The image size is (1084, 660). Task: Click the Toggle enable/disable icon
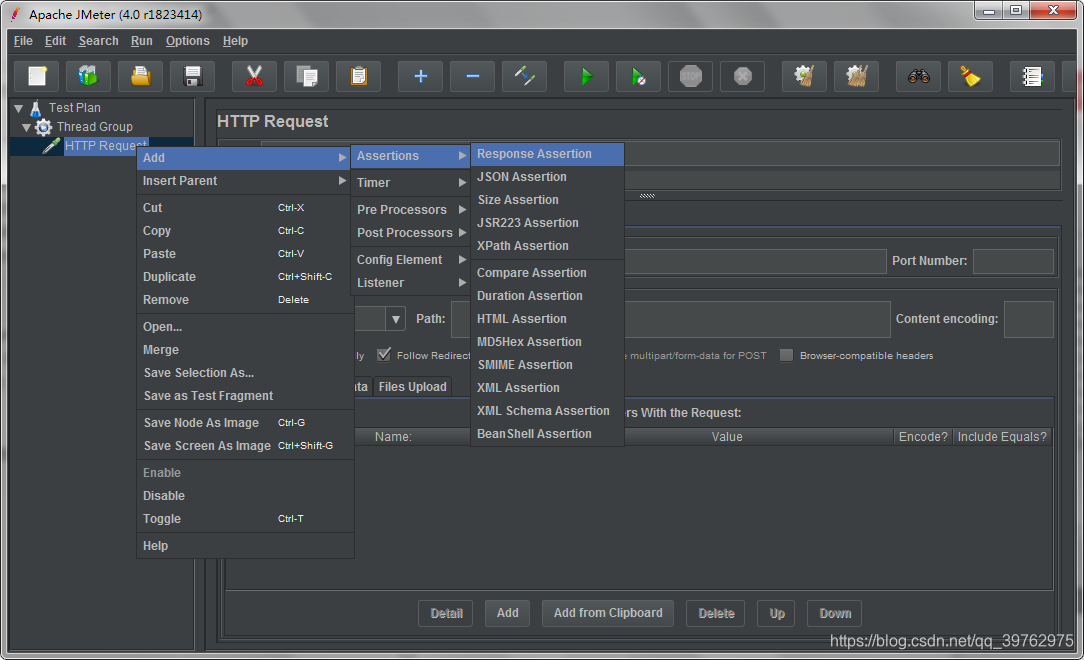(524, 76)
